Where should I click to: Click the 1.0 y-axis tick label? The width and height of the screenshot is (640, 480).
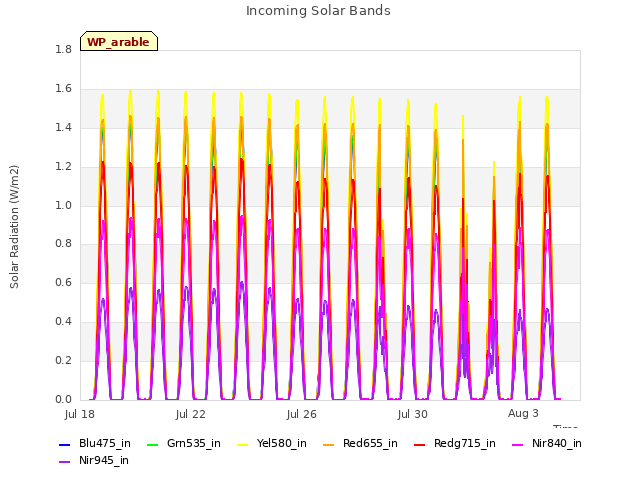coord(63,205)
